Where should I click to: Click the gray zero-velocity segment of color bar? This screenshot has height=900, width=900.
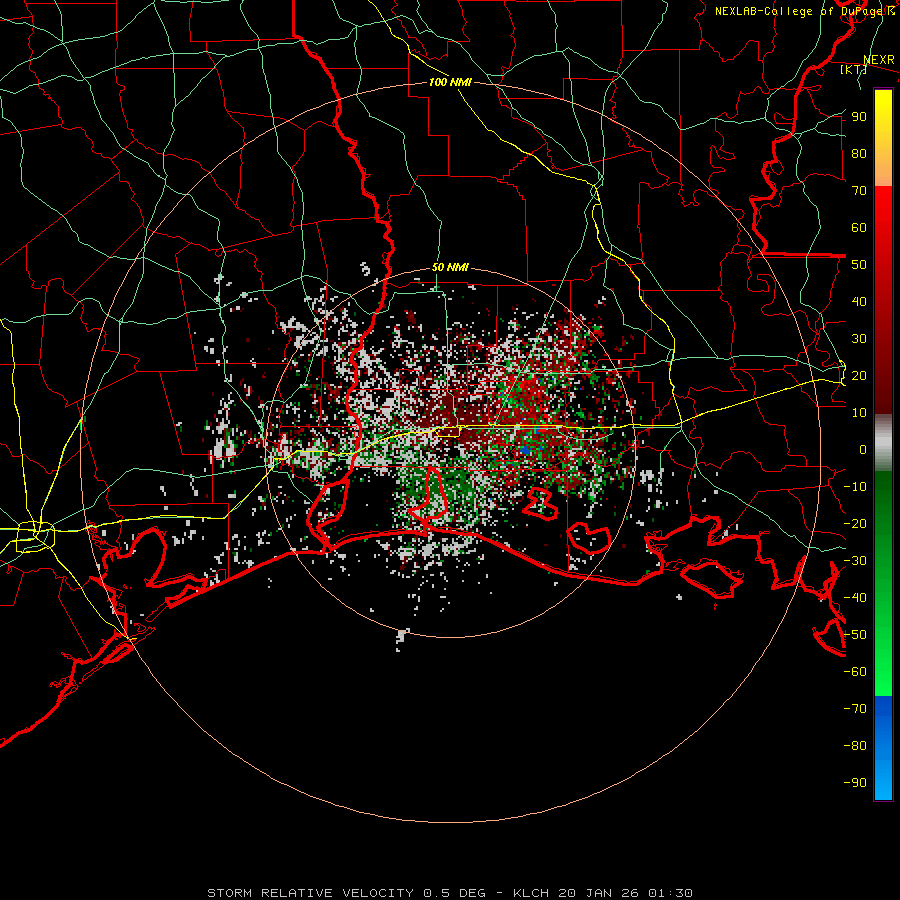[x=883, y=443]
